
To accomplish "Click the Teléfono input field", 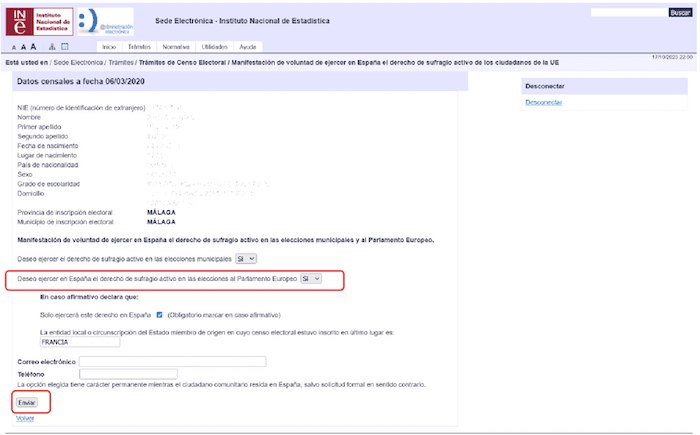I will pyautogui.click(x=128, y=374).
